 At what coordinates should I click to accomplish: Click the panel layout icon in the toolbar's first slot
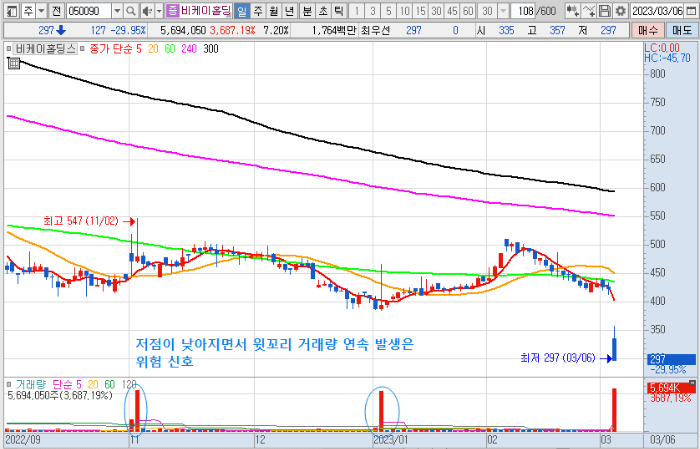12,11
